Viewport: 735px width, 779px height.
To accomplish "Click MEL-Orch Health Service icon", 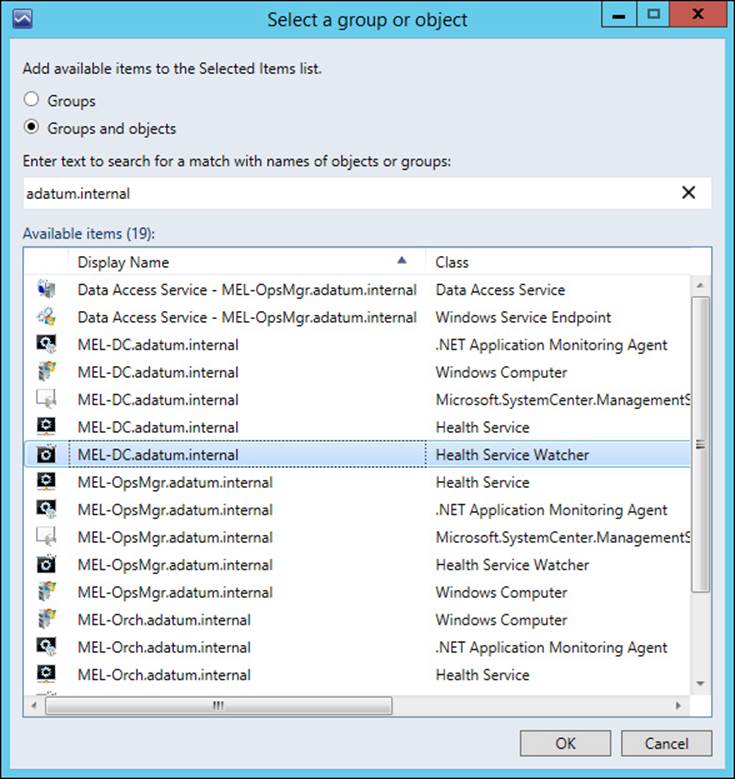I will pyautogui.click(x=46, y=674).
